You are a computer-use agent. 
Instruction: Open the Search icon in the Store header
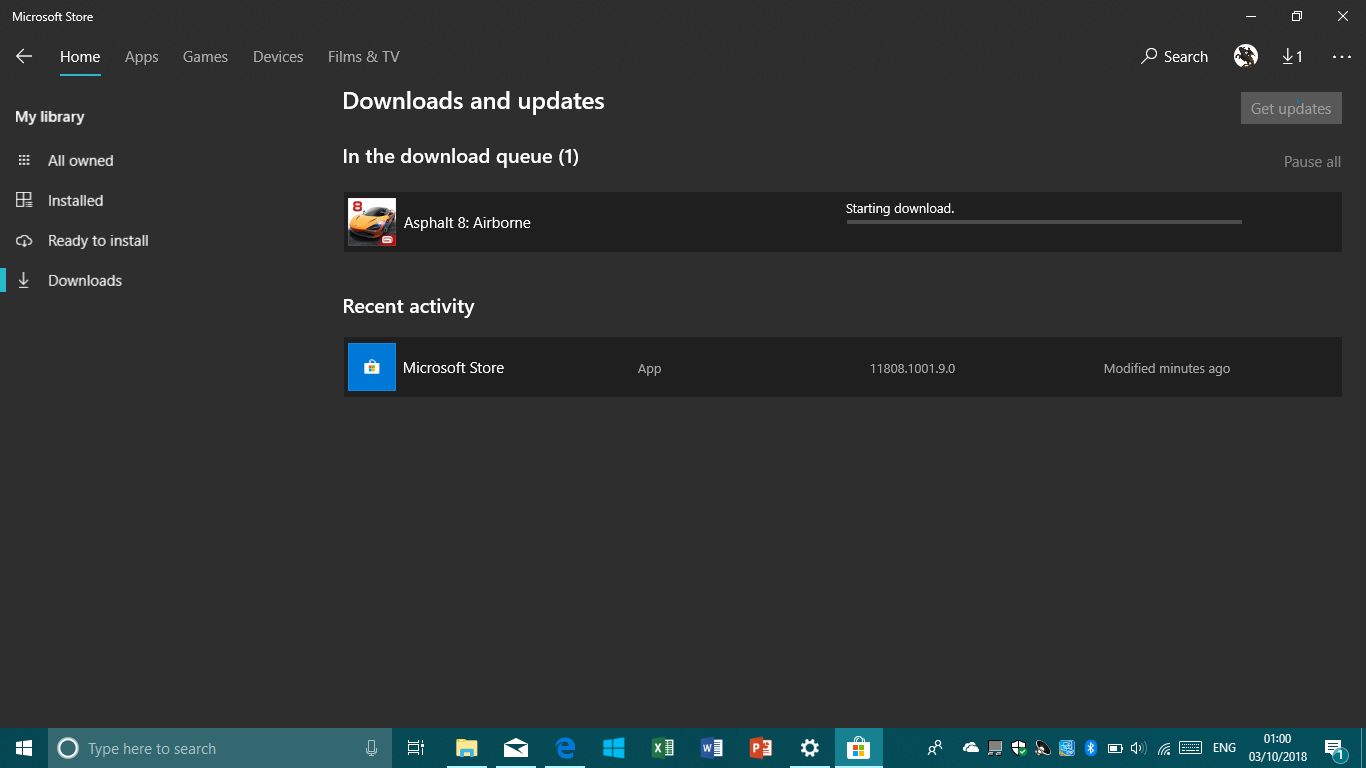(x=1174, y=57)
